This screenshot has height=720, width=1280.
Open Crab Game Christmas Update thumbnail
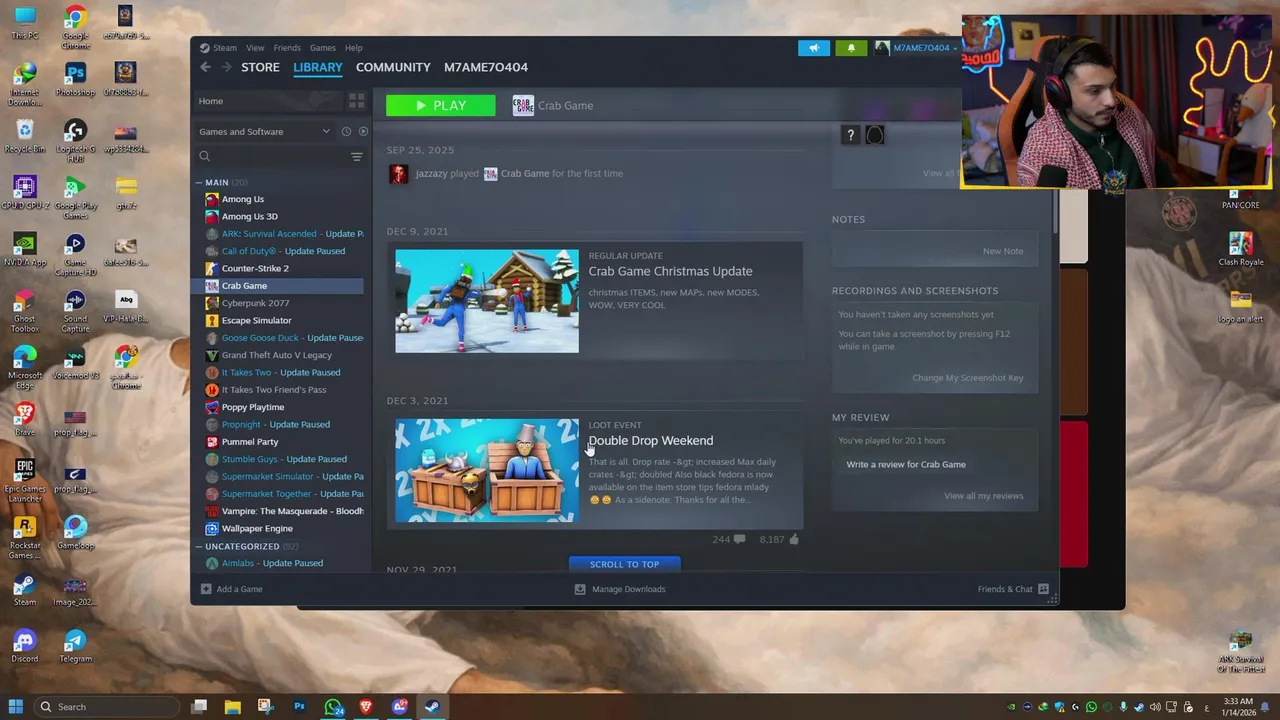point(487,301)
